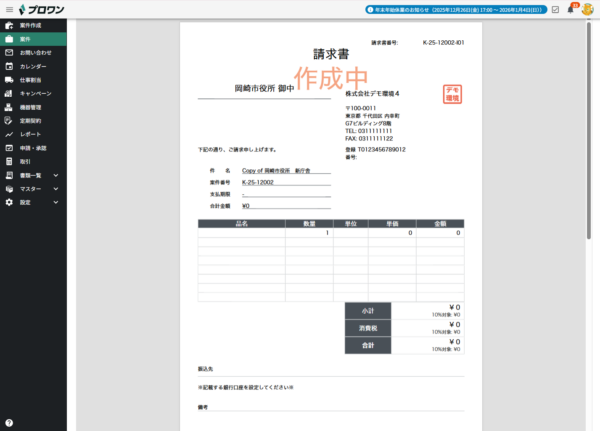Open 案件作成 from the sidebar

tap(31, 25)
